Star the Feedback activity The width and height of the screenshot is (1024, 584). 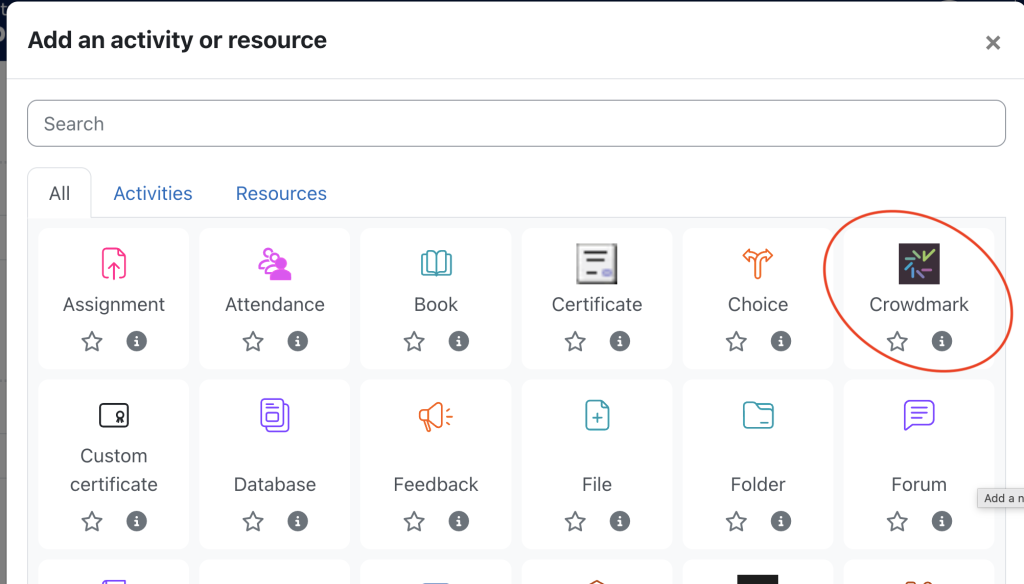[414, 521]
